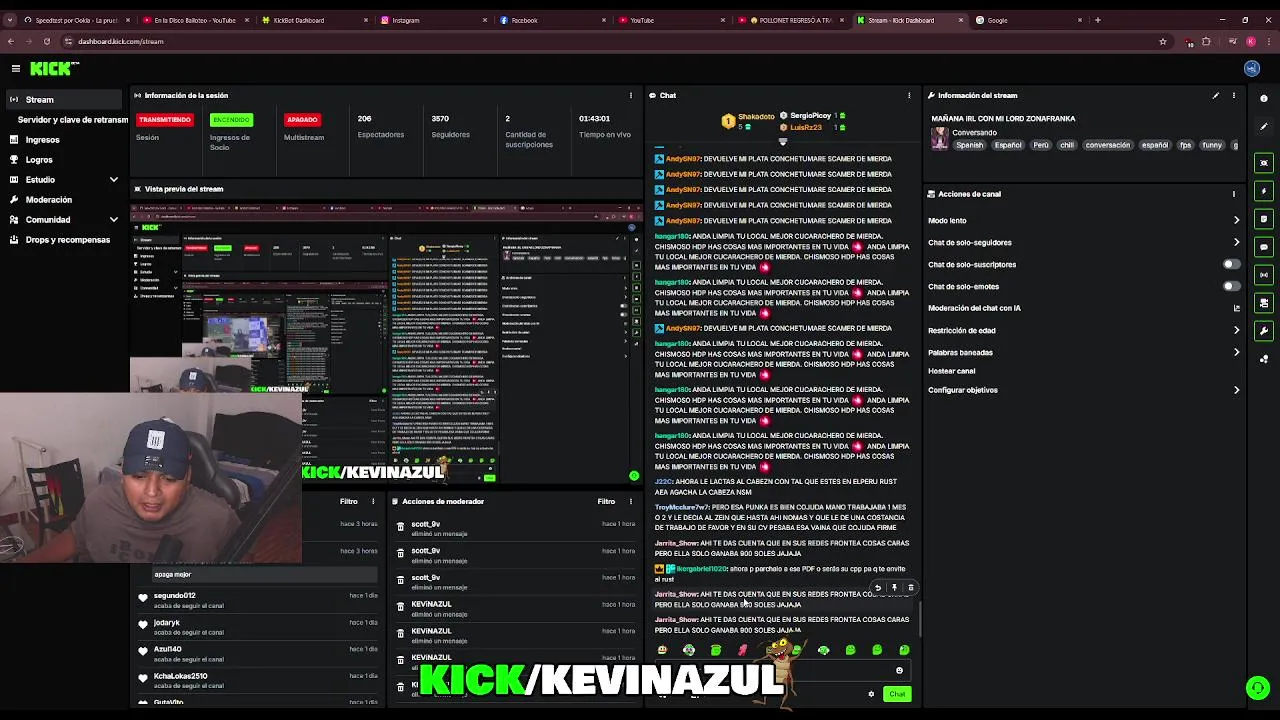Open Chat panel three-dot menu
Viewport: 1280px width, 720px height.
coord(909,96)
